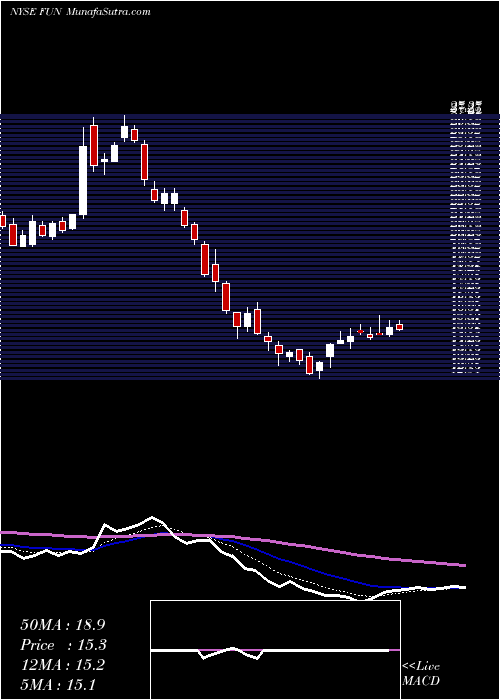This screenshot has width=500, height=700.
Task: Click the 50MA : 18.9 value
Action: click(x=62, y=625)
